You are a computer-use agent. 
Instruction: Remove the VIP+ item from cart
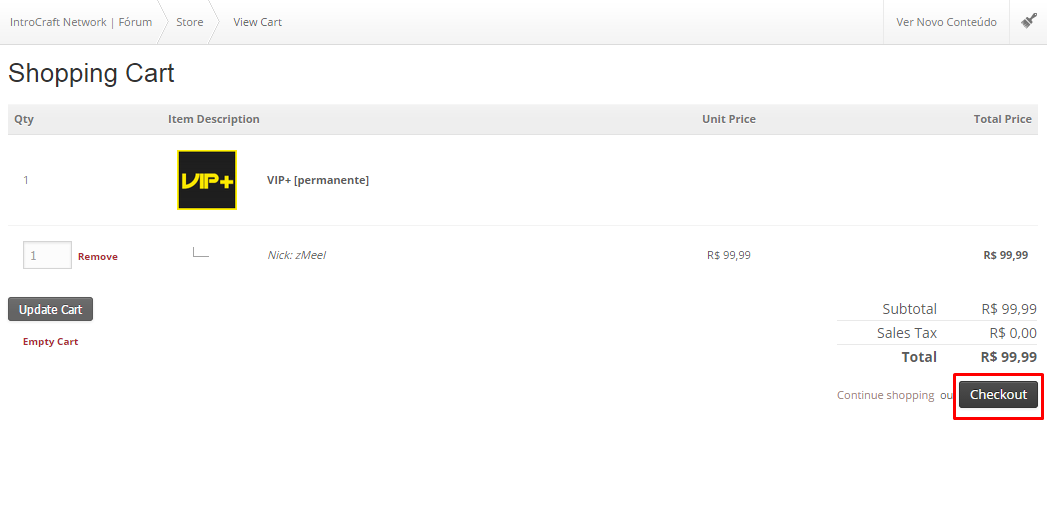pos(97,256)
